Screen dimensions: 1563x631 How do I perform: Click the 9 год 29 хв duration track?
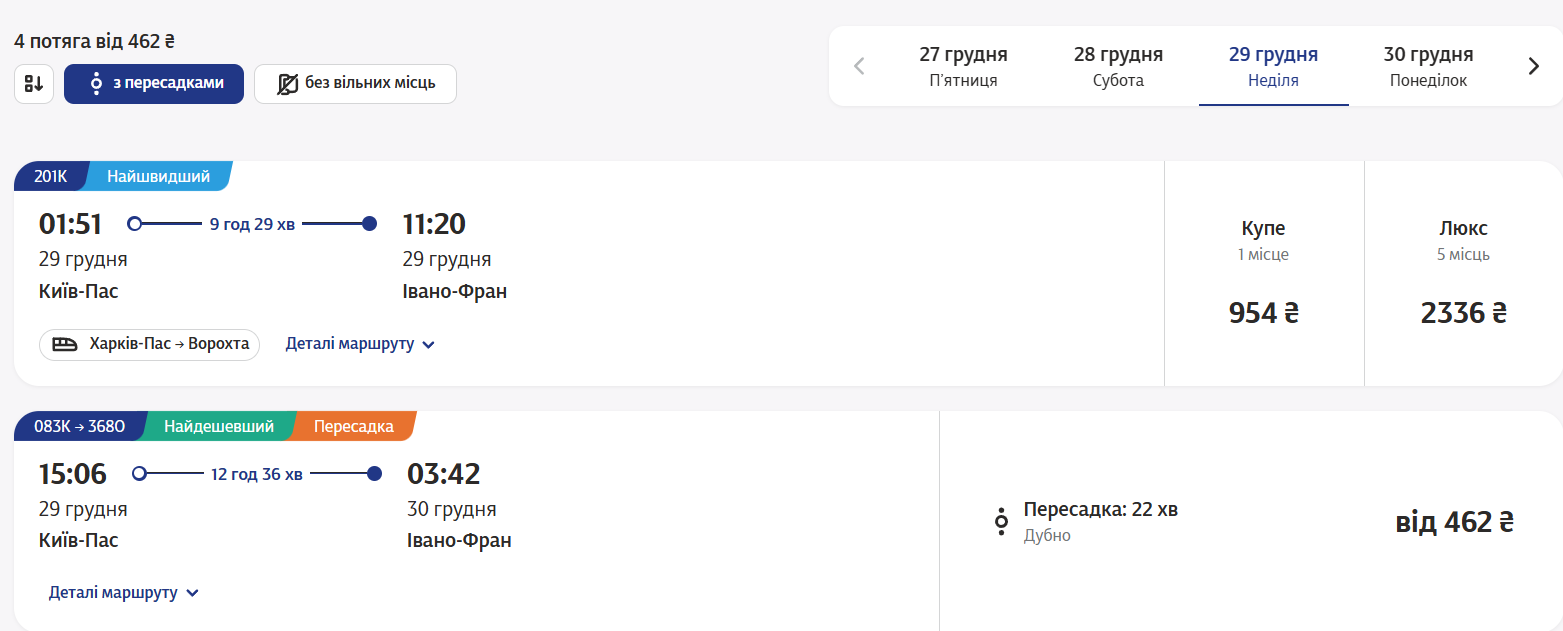click(250, 223)
